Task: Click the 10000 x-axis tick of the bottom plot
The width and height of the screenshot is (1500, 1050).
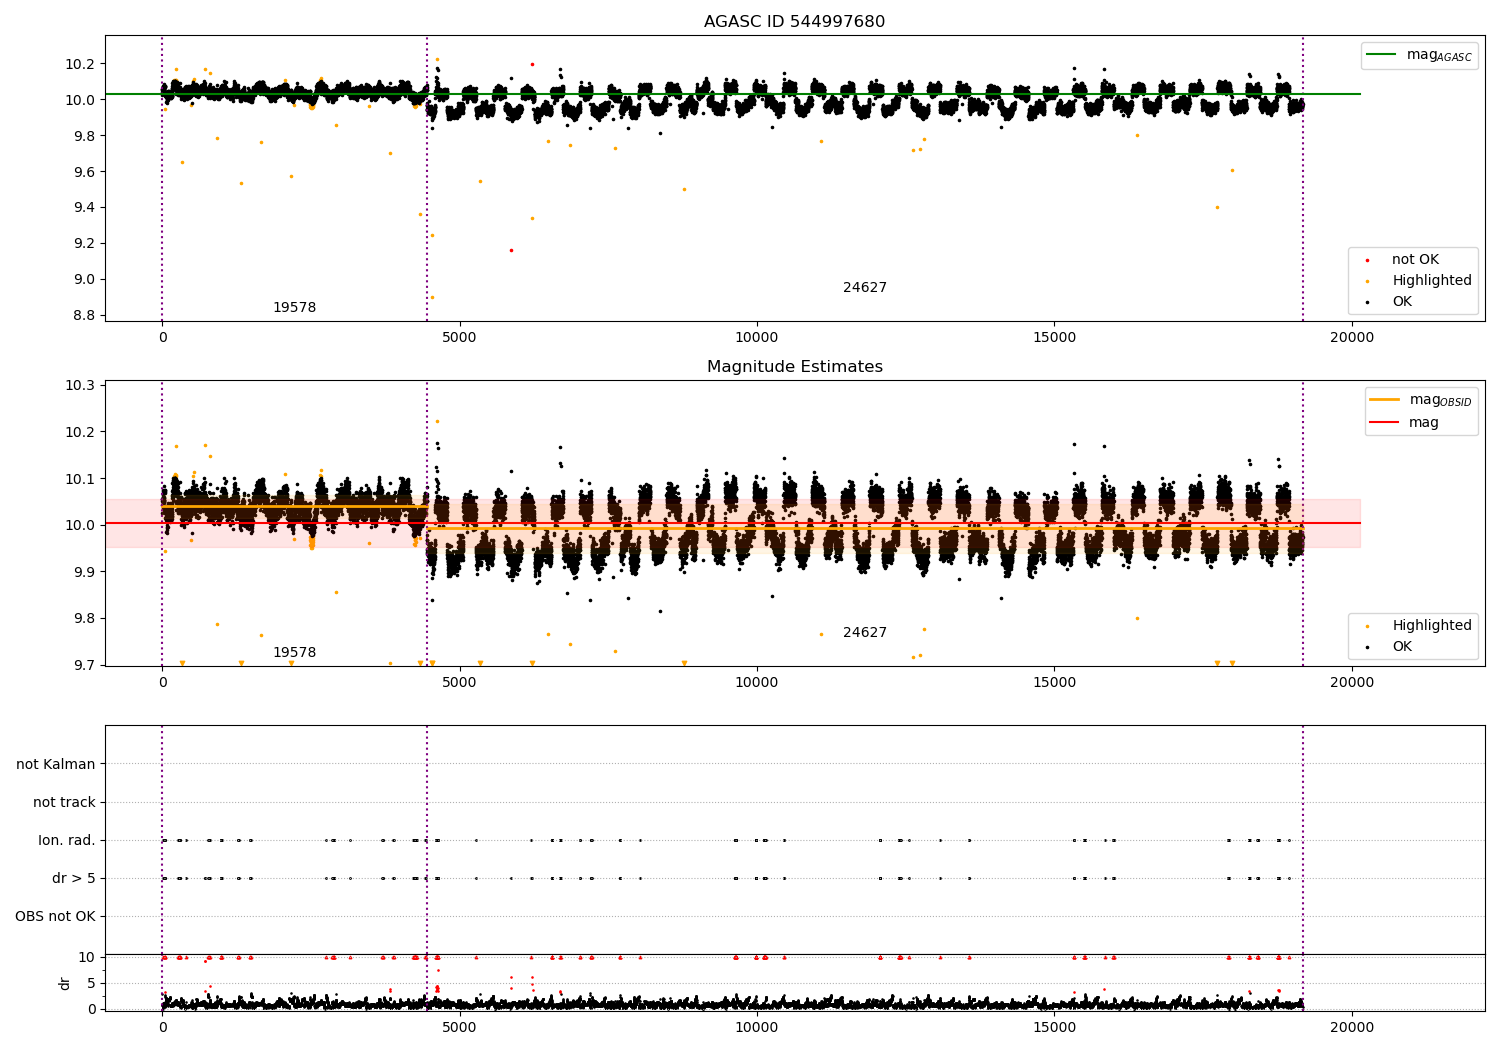Action: [757, 1027]
